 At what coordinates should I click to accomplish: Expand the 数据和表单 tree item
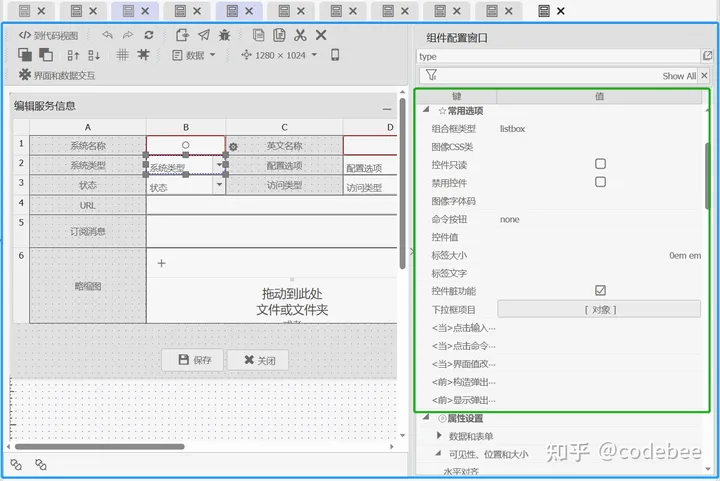(x=439, y=436)
